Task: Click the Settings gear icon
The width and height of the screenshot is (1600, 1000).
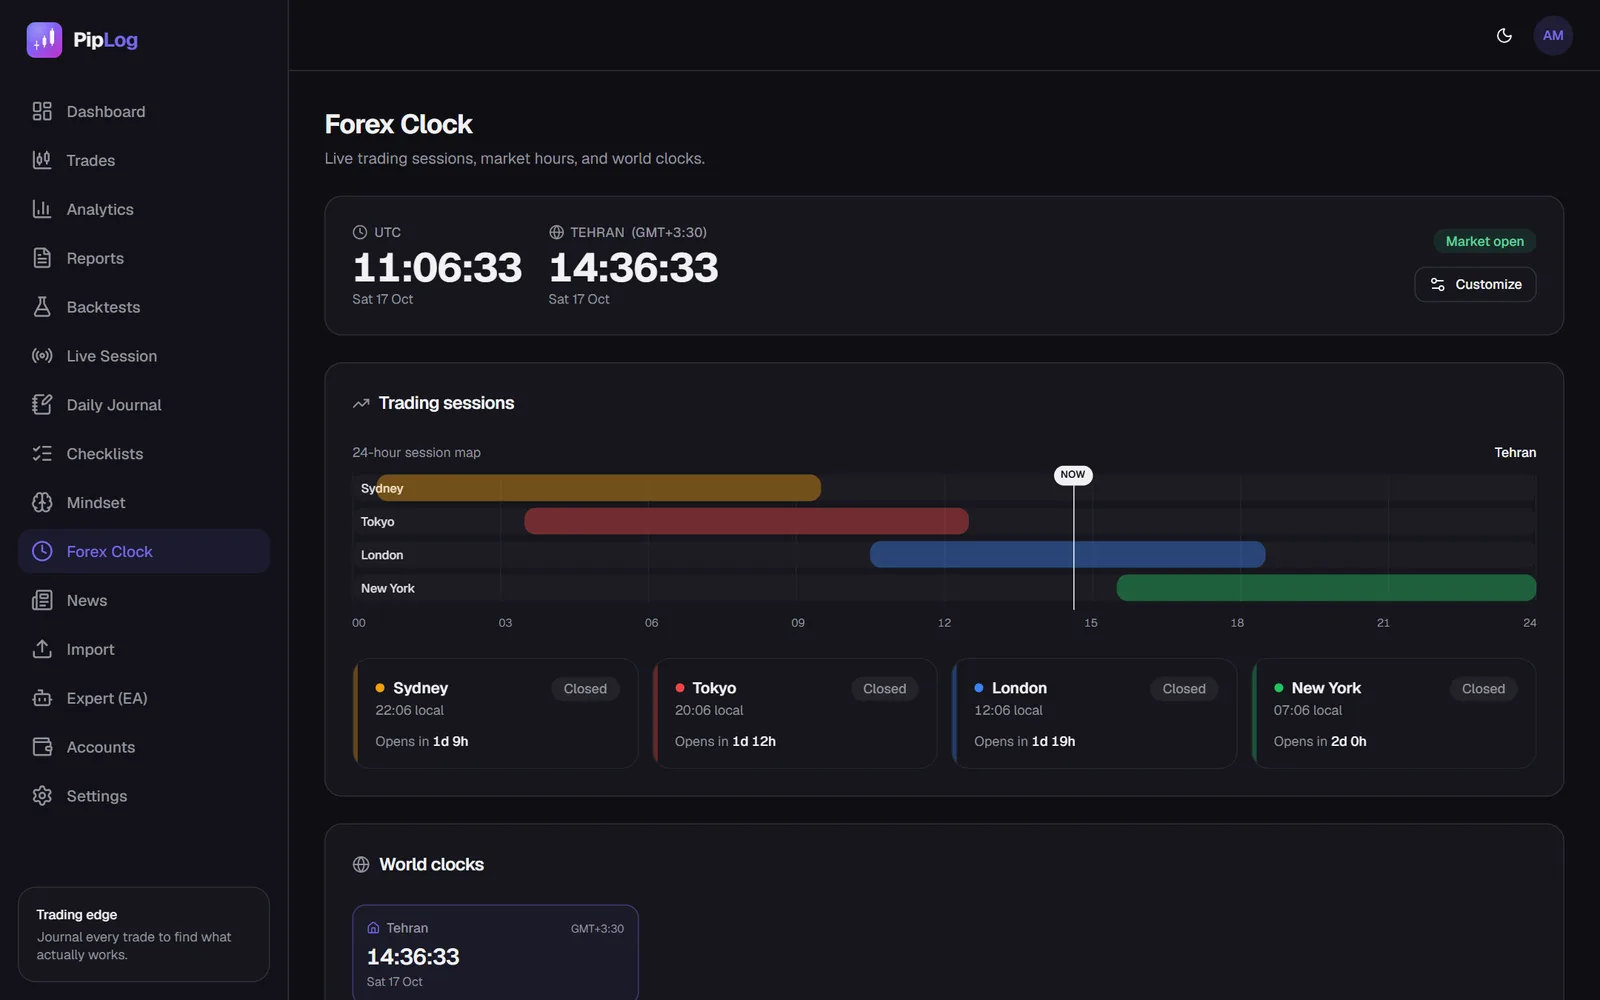Action: click(x=42, y=797)
